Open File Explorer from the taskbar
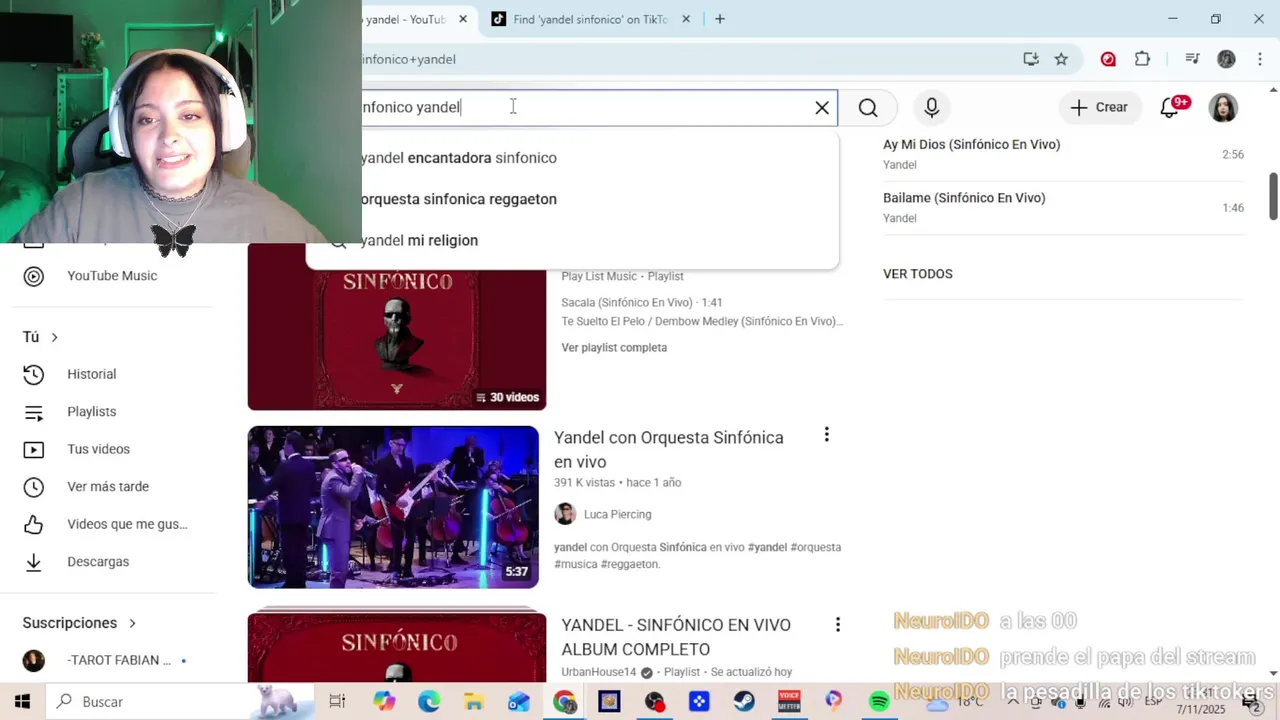The height and width of the screenshot is (720, 1280). tap(473, 702)
